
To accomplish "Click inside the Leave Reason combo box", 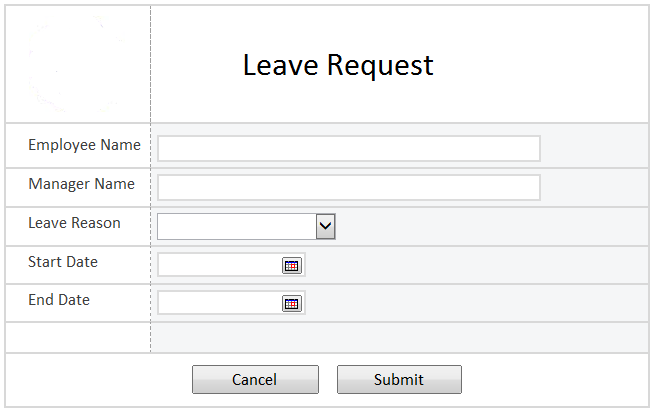I will [x=236, y=226].
